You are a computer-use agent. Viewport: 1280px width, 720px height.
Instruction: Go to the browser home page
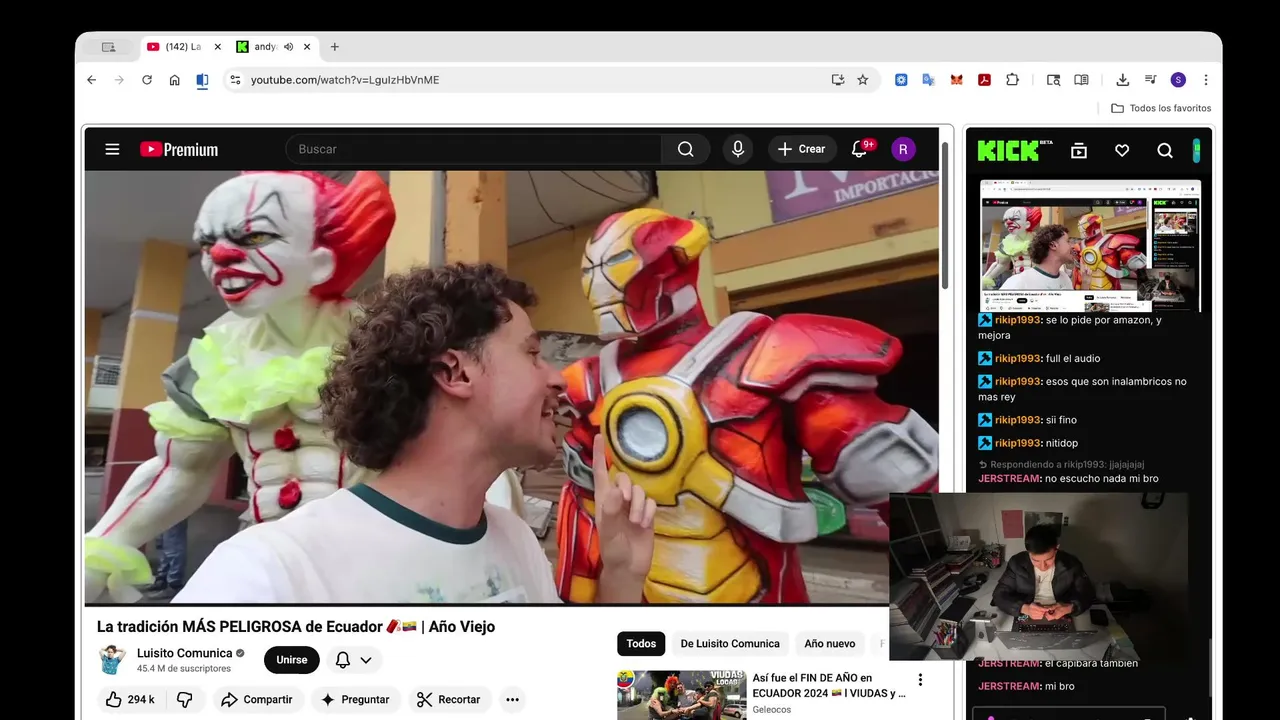(174, 80)
